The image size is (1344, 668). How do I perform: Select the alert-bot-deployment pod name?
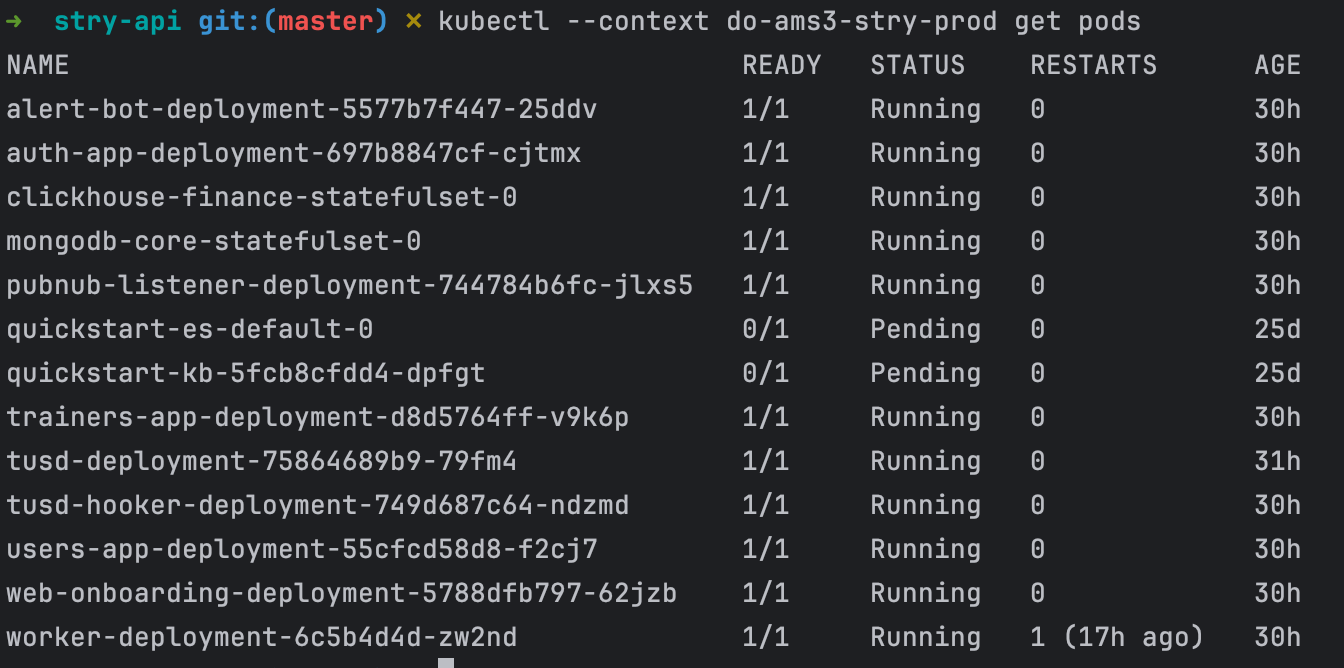point(301,109)
